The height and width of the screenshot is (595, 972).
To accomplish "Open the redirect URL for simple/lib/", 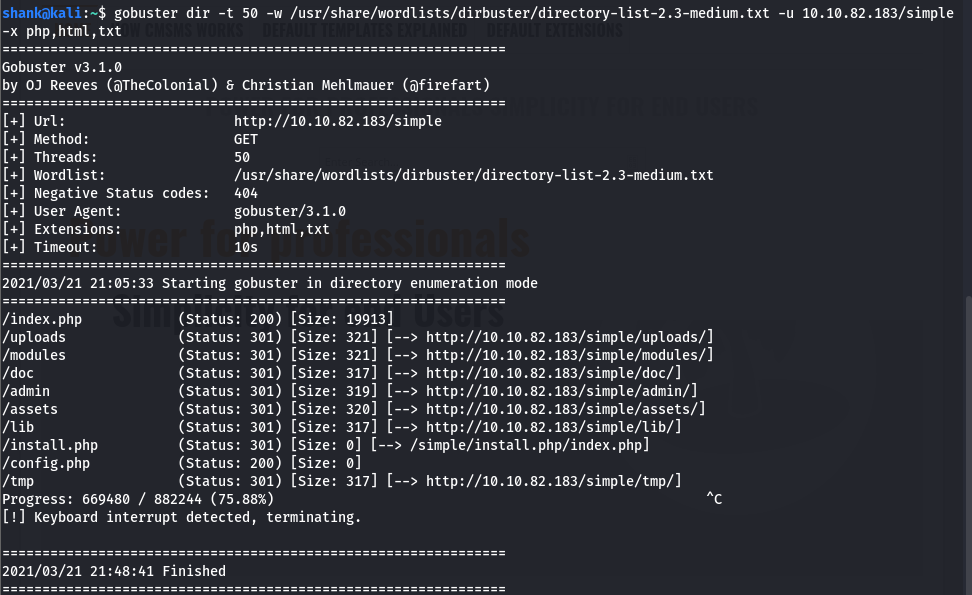I will 549,426.
